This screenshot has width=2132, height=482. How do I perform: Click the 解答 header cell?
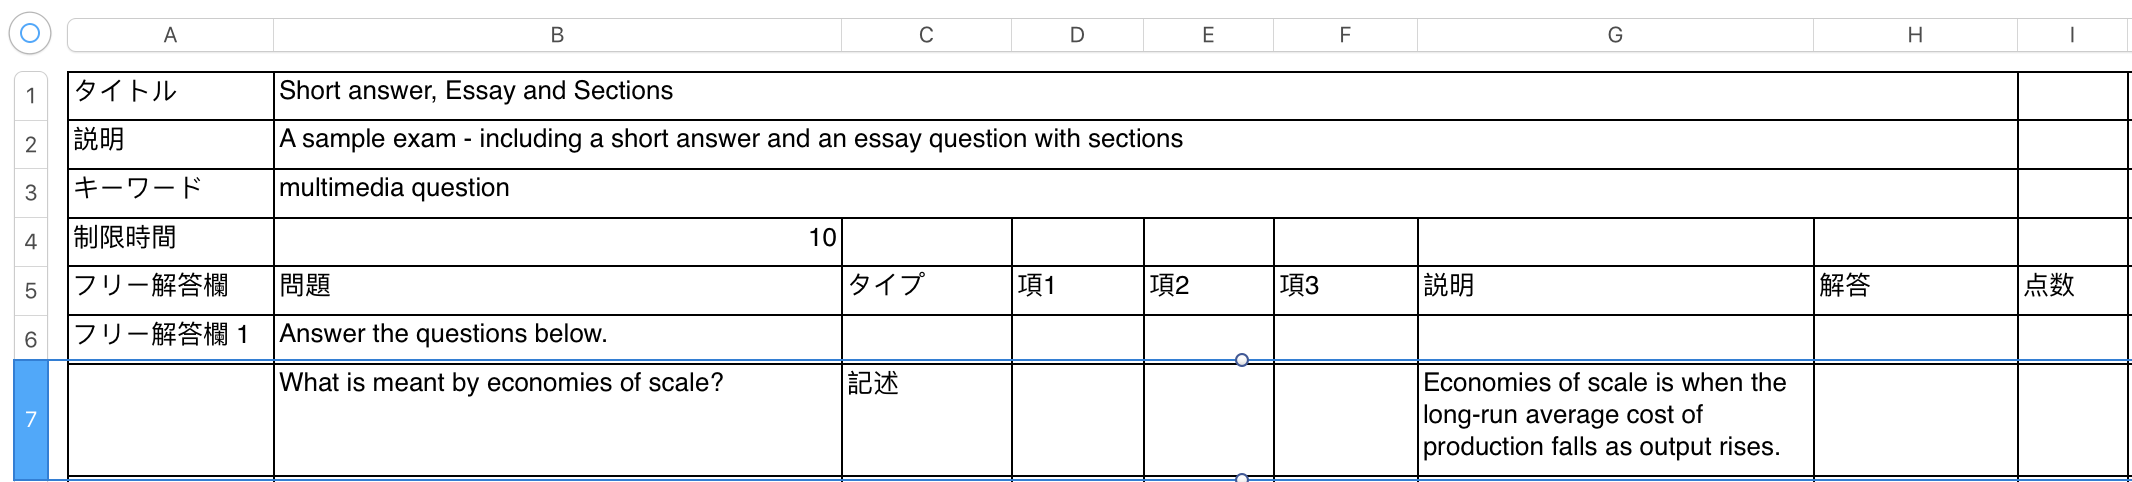1915,287
